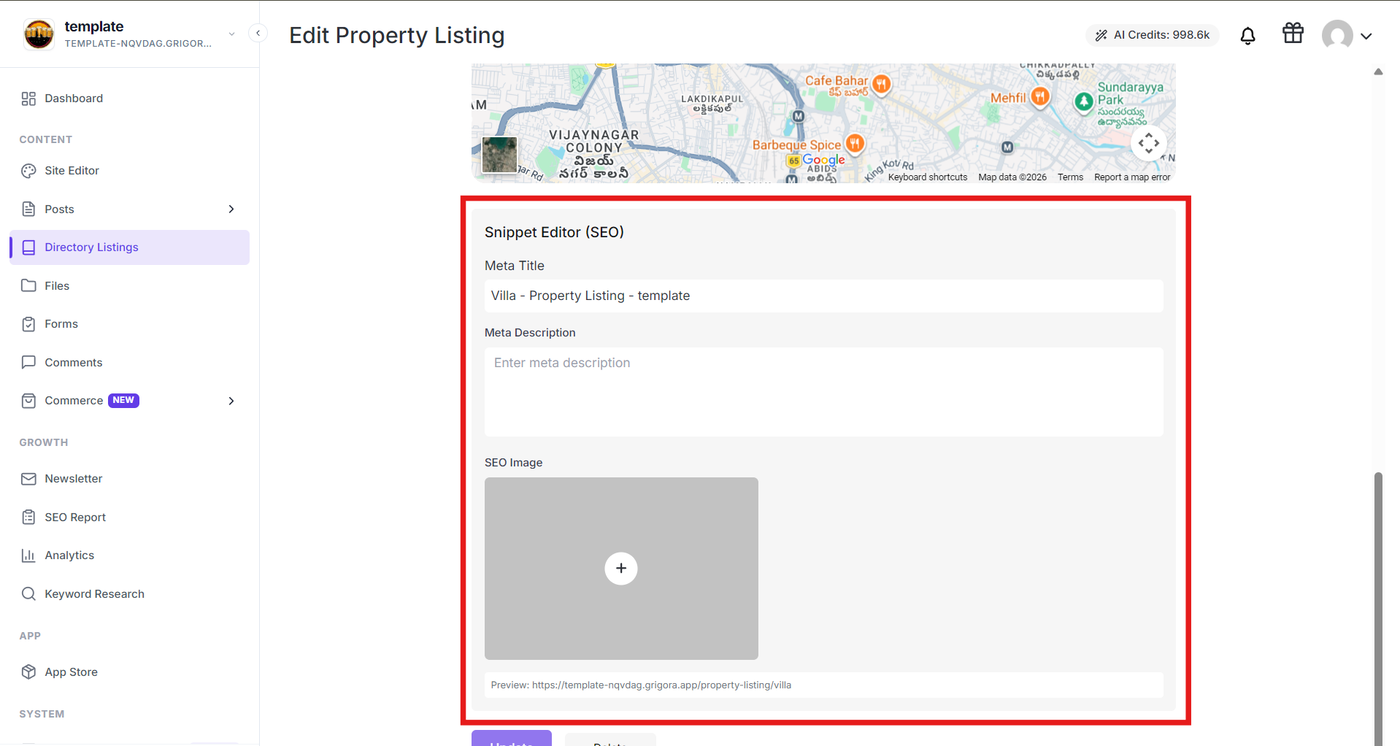Screen dimensions: 1400x746
Task: Open the gift rewards icon
Action: [x=1293, y=34]
